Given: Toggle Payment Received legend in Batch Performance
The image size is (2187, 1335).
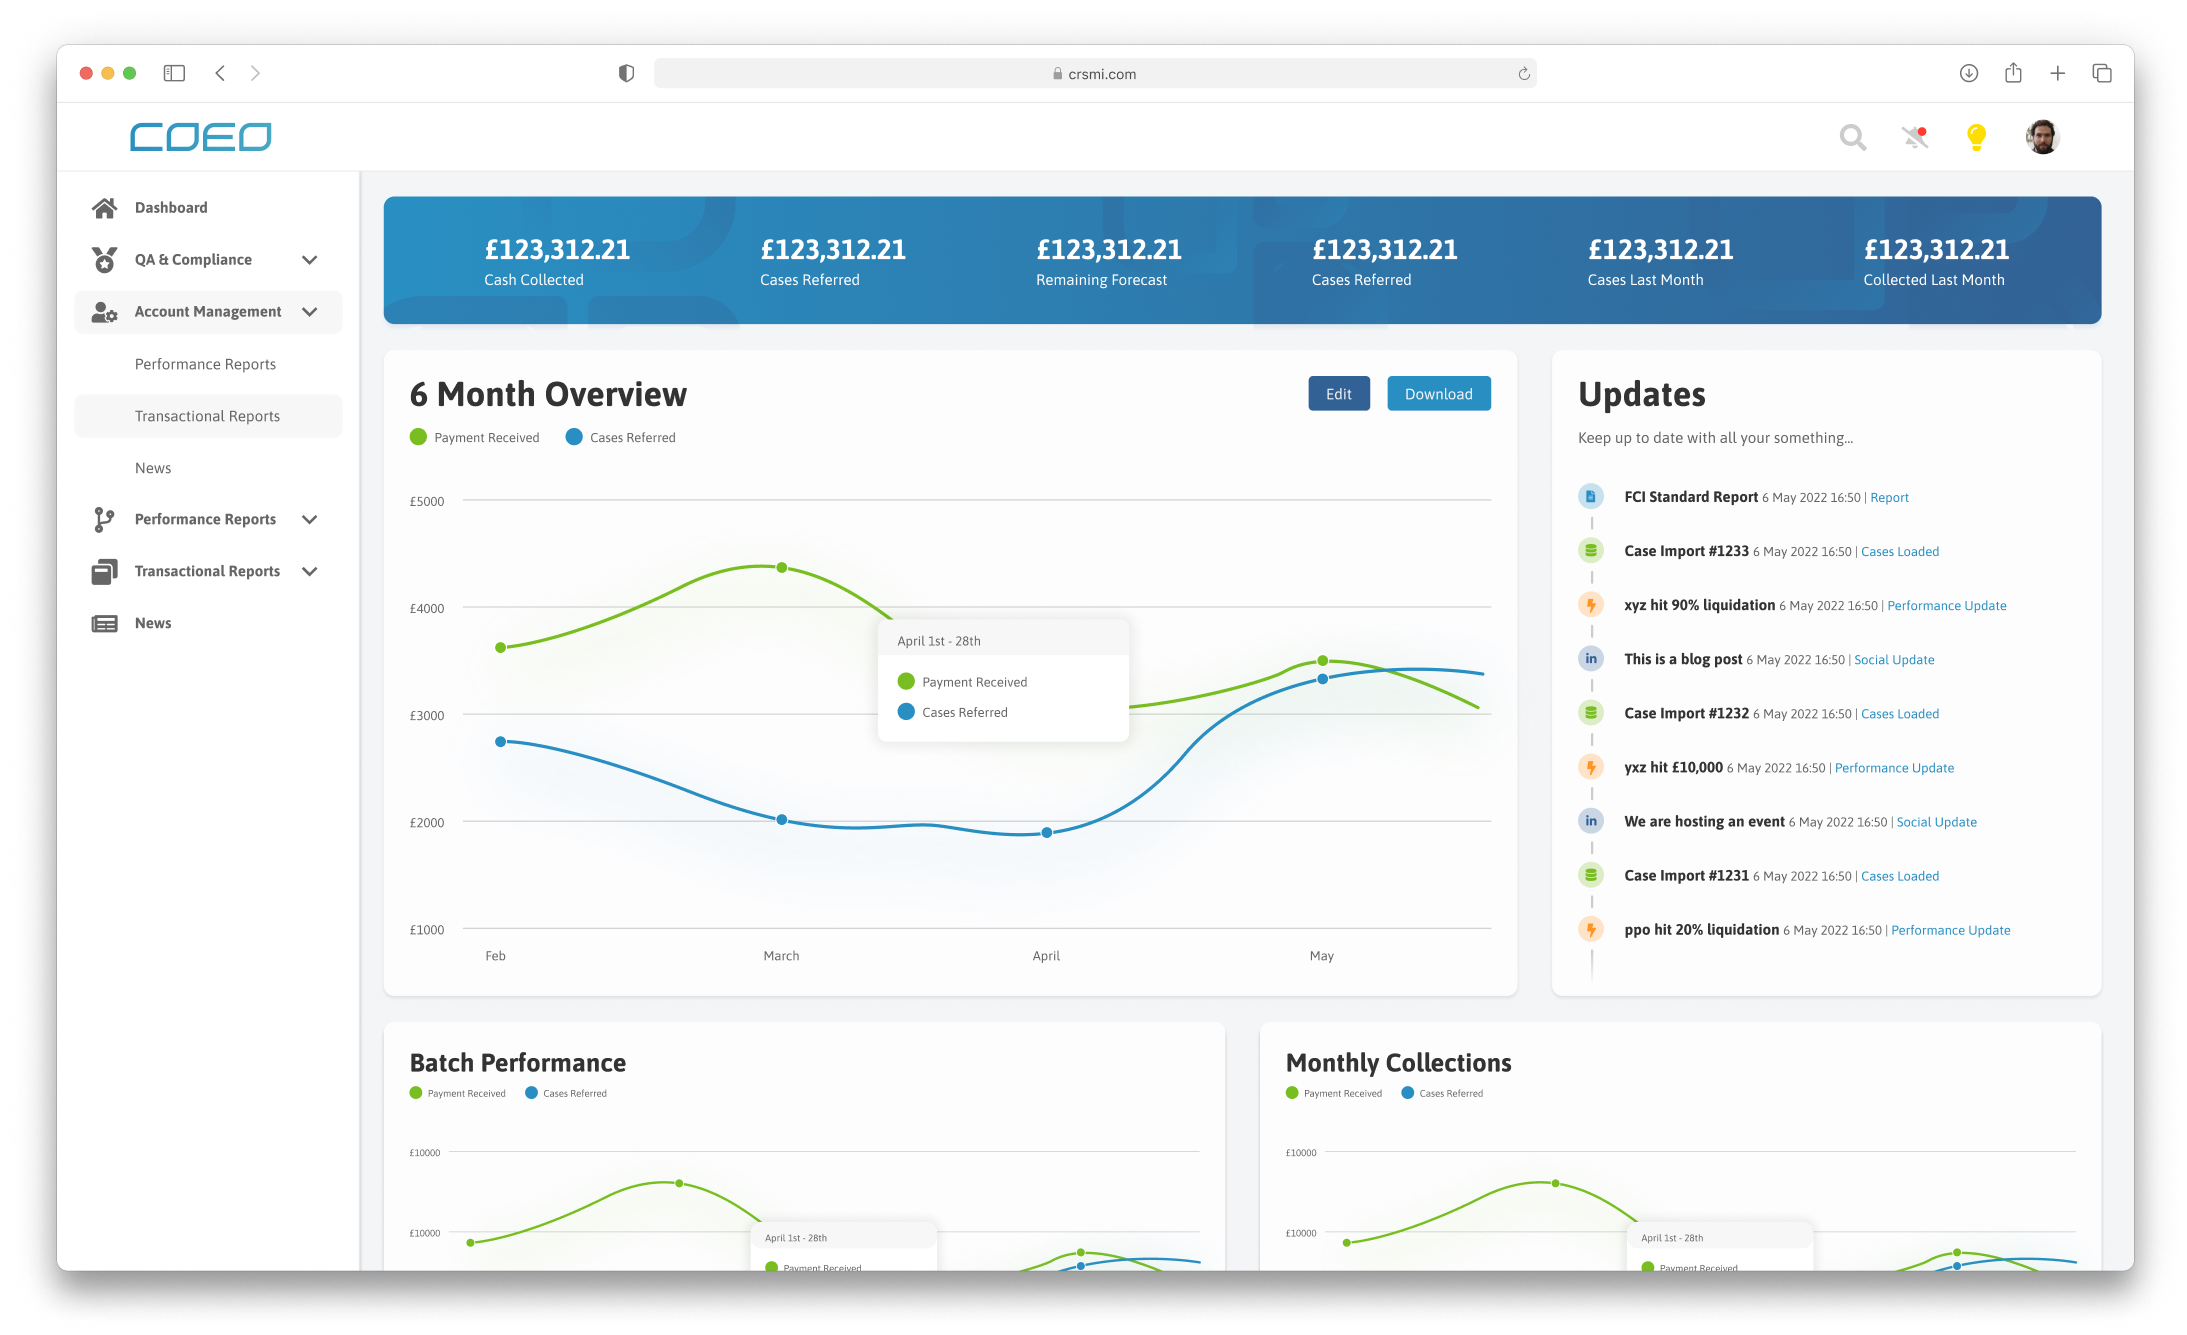Looking at the screenshot, I should click(x=458, y=1093).
